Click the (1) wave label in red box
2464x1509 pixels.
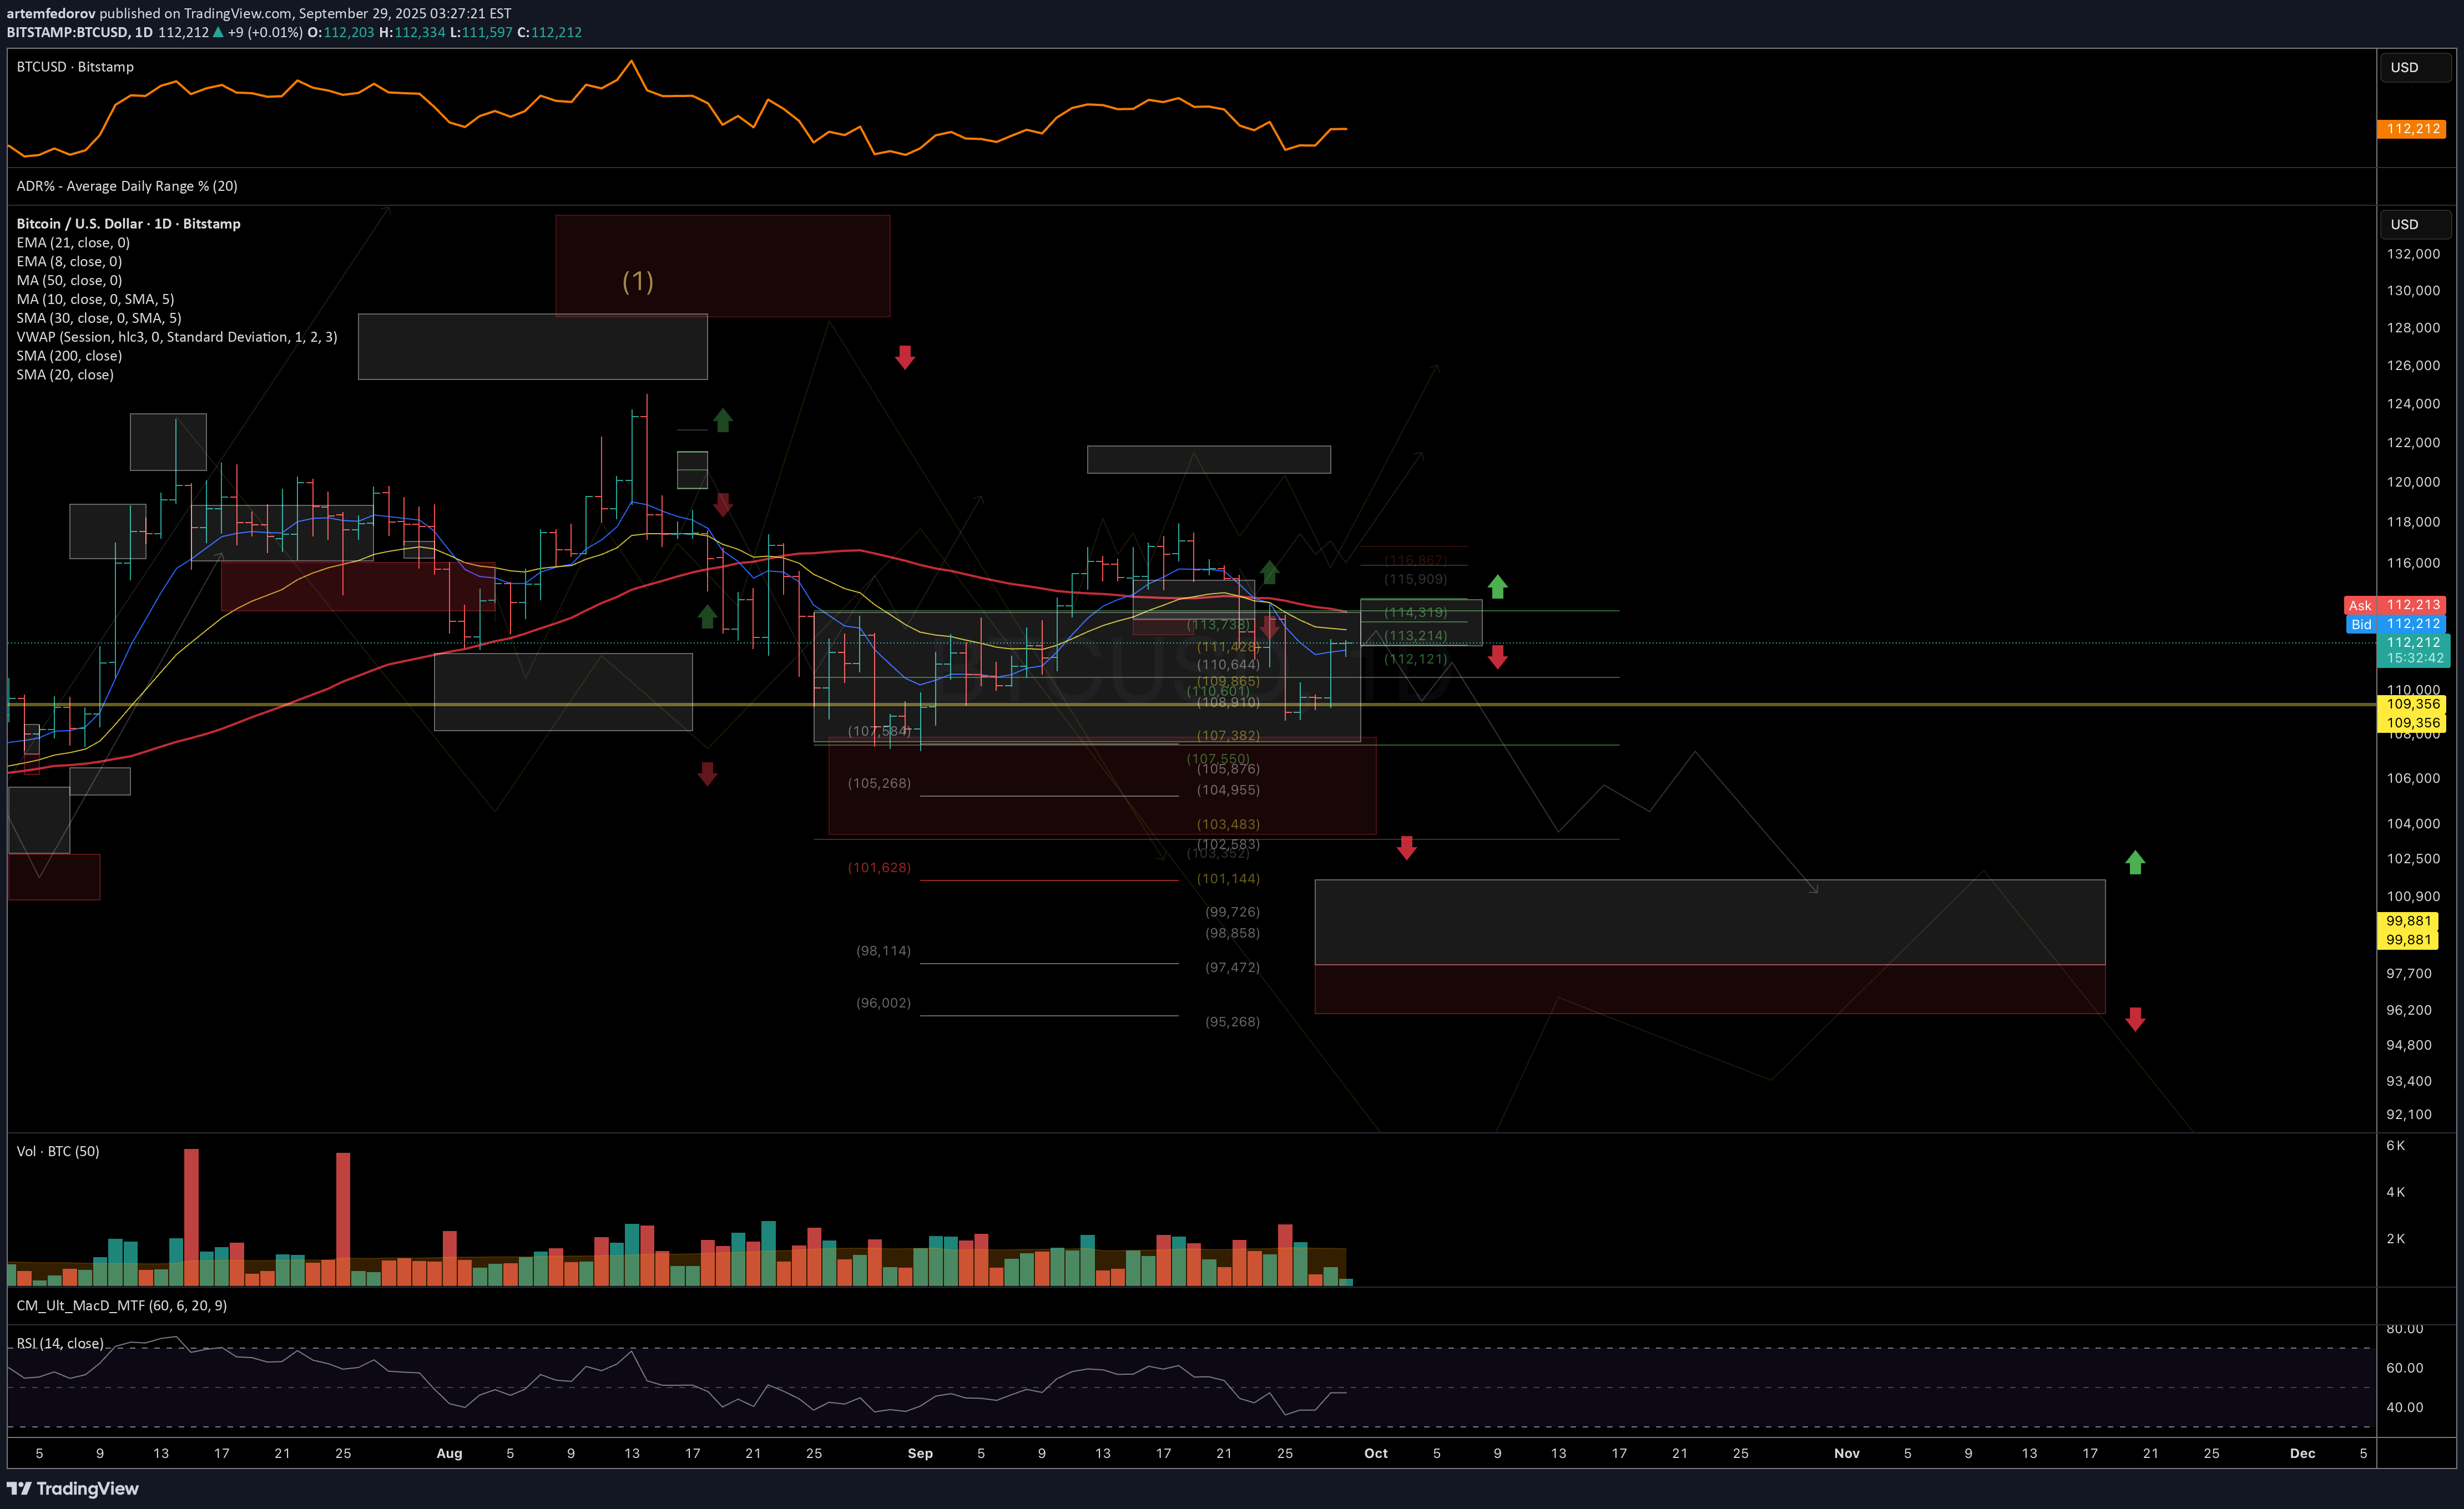[x=637, y=281]
